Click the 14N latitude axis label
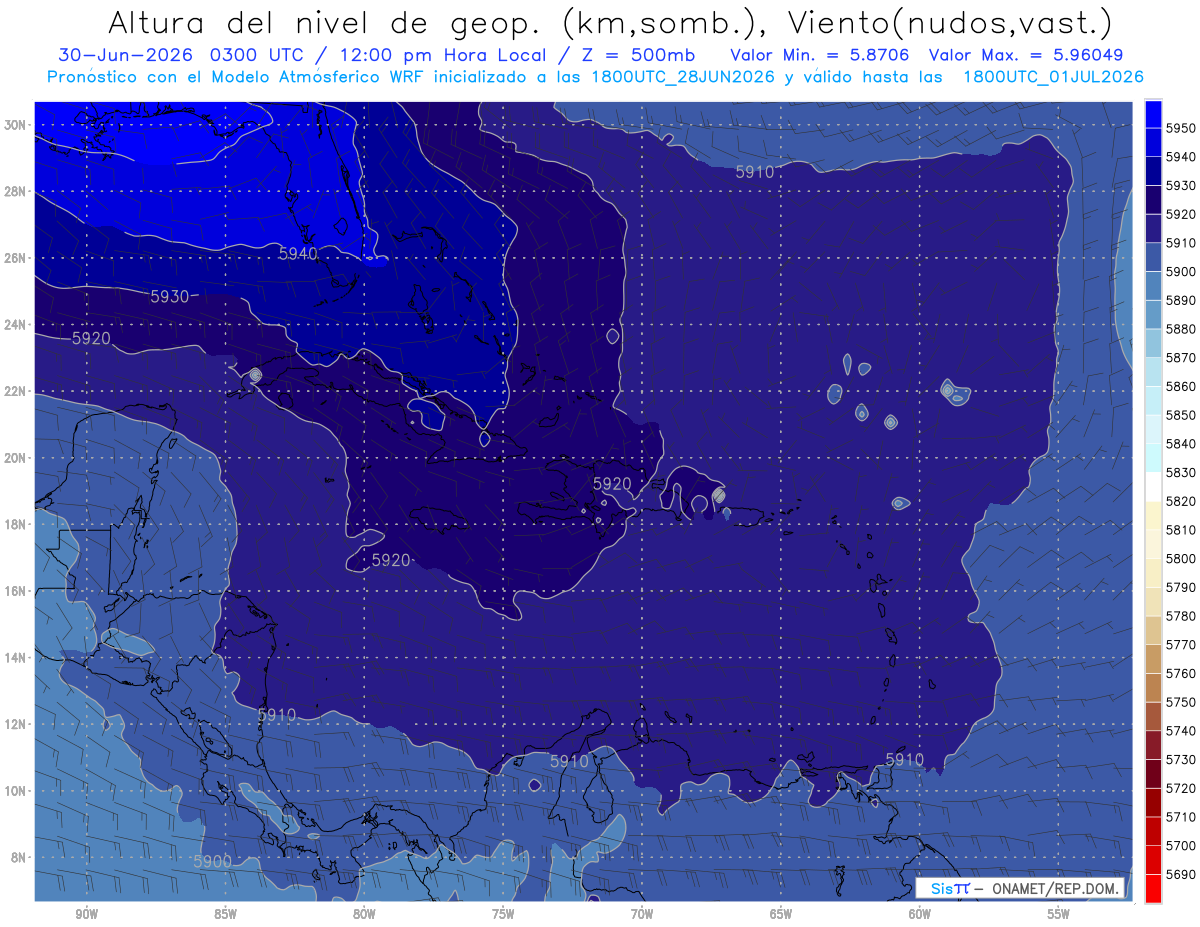Viewport: 1200px width, 927px height. click(15, 658)
